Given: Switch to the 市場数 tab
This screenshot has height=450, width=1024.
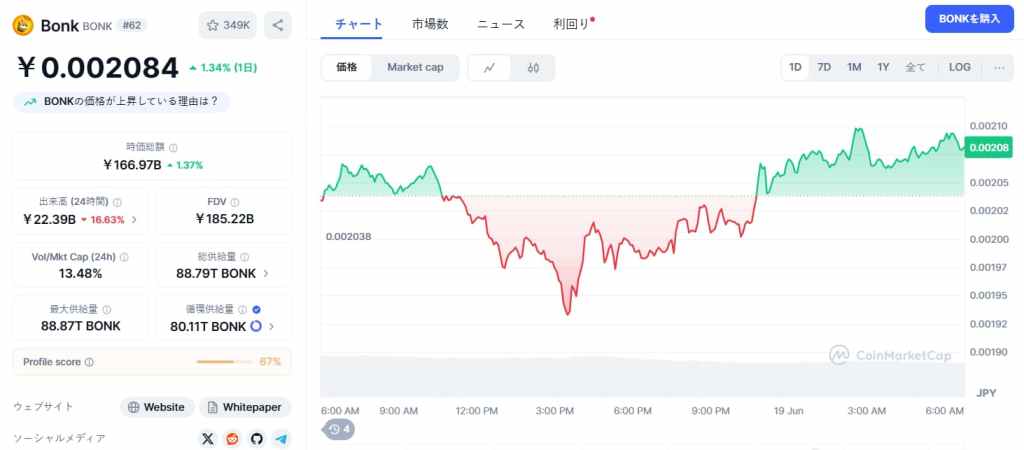Looking at the screenshot, I should 430,24.
